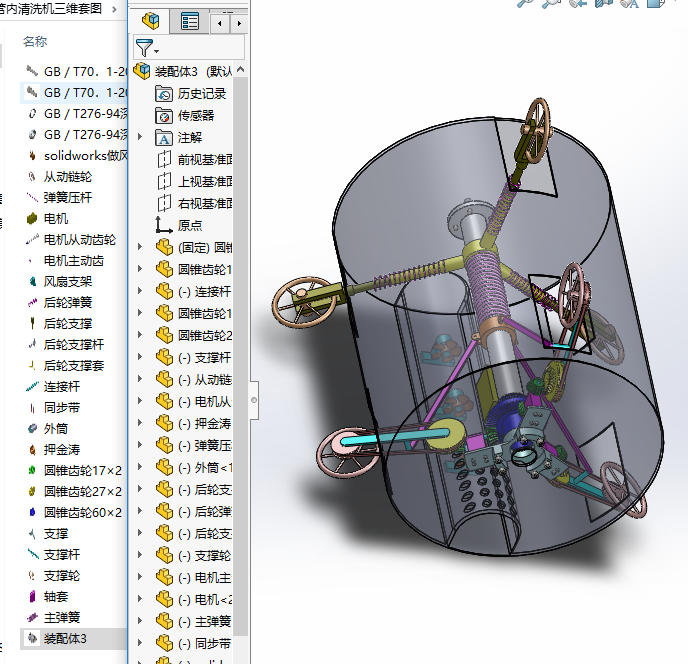Select the (-) 连接杆 part icon
Screen dimensions: 688x664
tap(165, 291)
